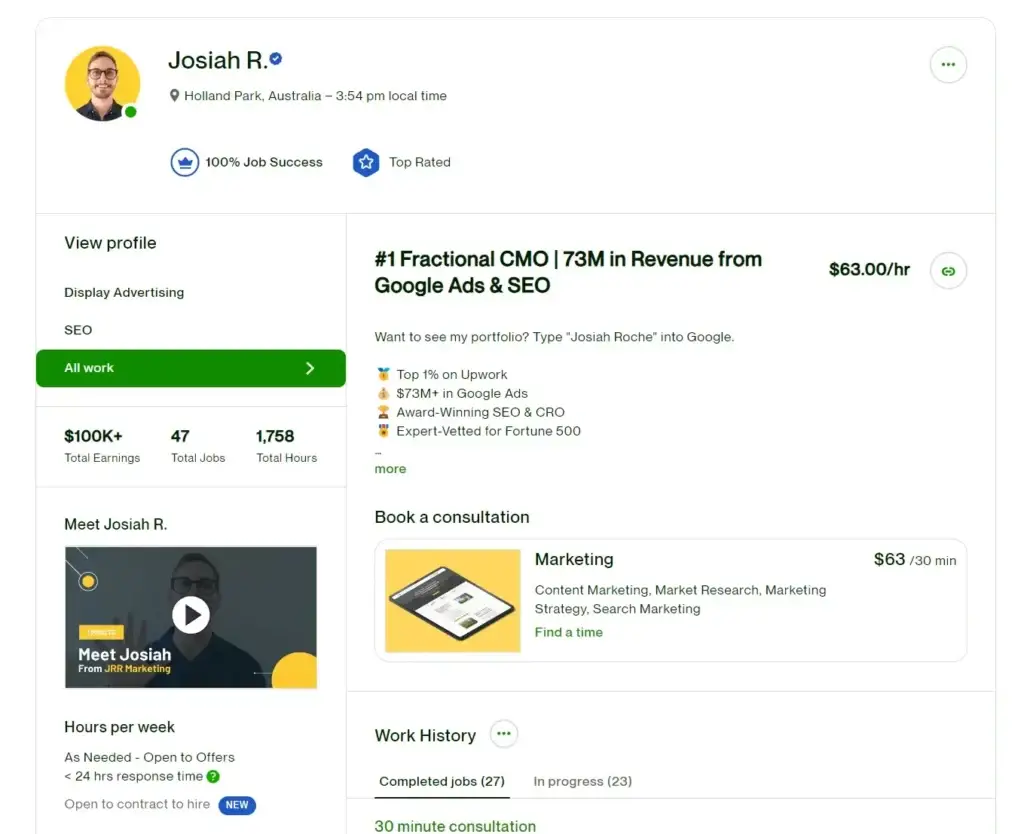
Task: Open the View profile link
Action: pos(110,243)
